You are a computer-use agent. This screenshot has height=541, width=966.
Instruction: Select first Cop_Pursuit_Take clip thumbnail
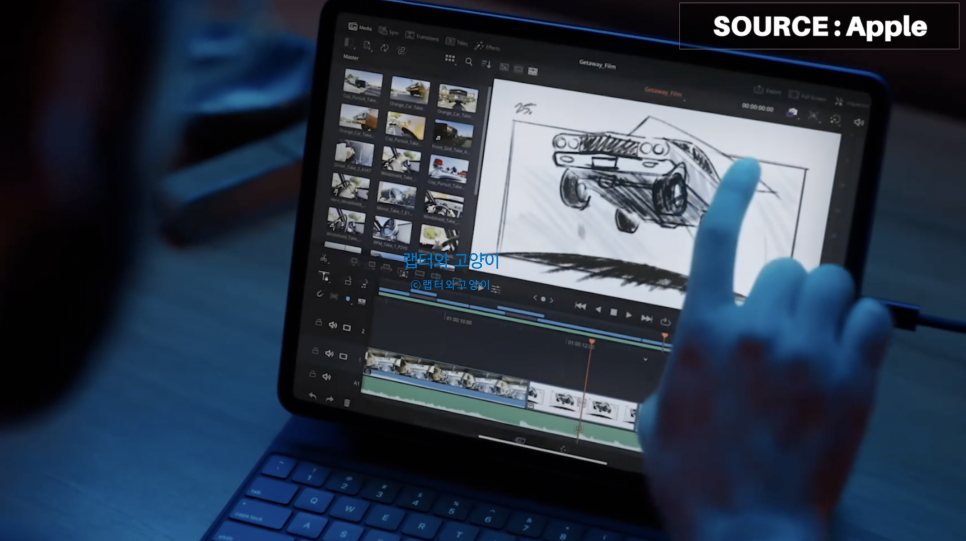click(x=362, y=85)
